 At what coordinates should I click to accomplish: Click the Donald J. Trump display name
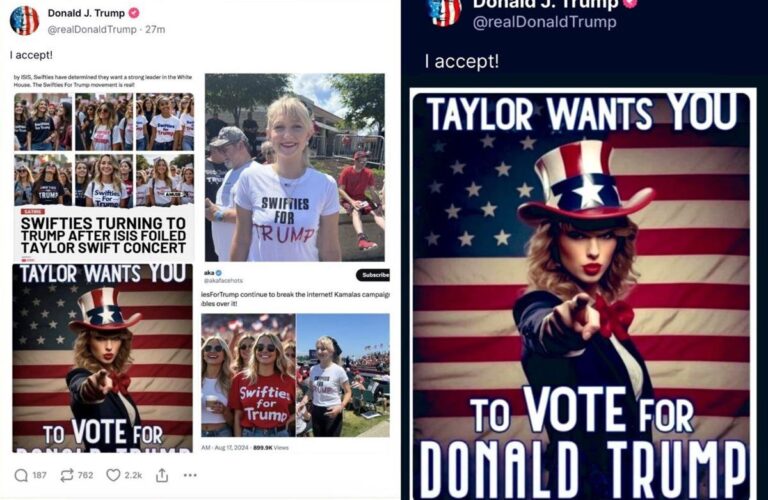[86, 13]
